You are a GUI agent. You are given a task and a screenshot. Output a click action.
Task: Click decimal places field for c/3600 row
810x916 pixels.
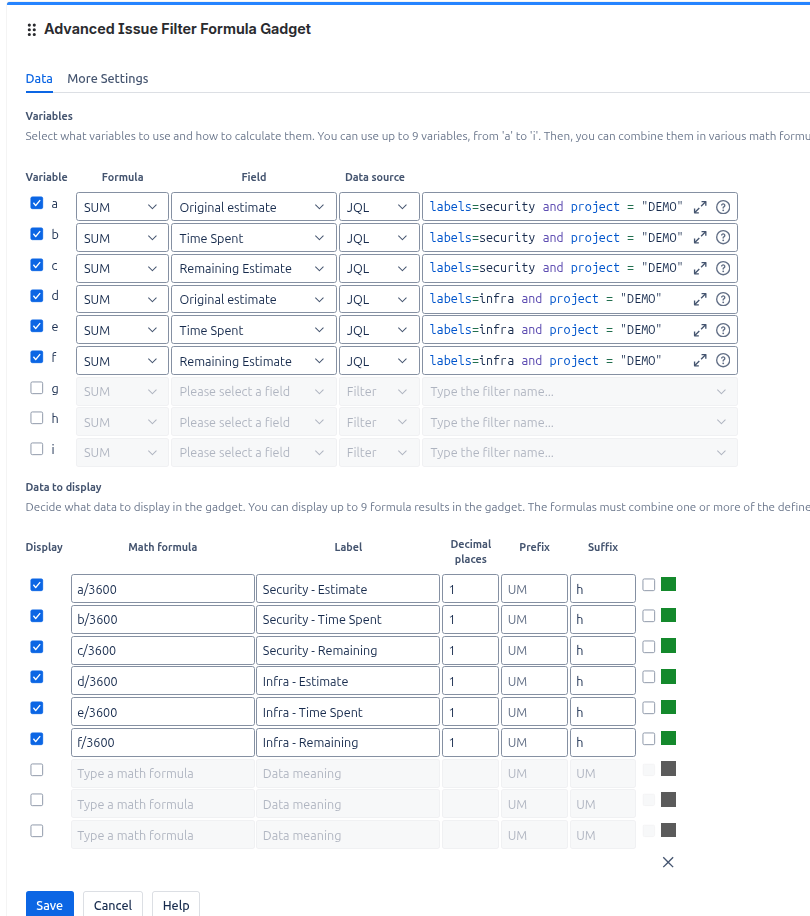(470, 651)
